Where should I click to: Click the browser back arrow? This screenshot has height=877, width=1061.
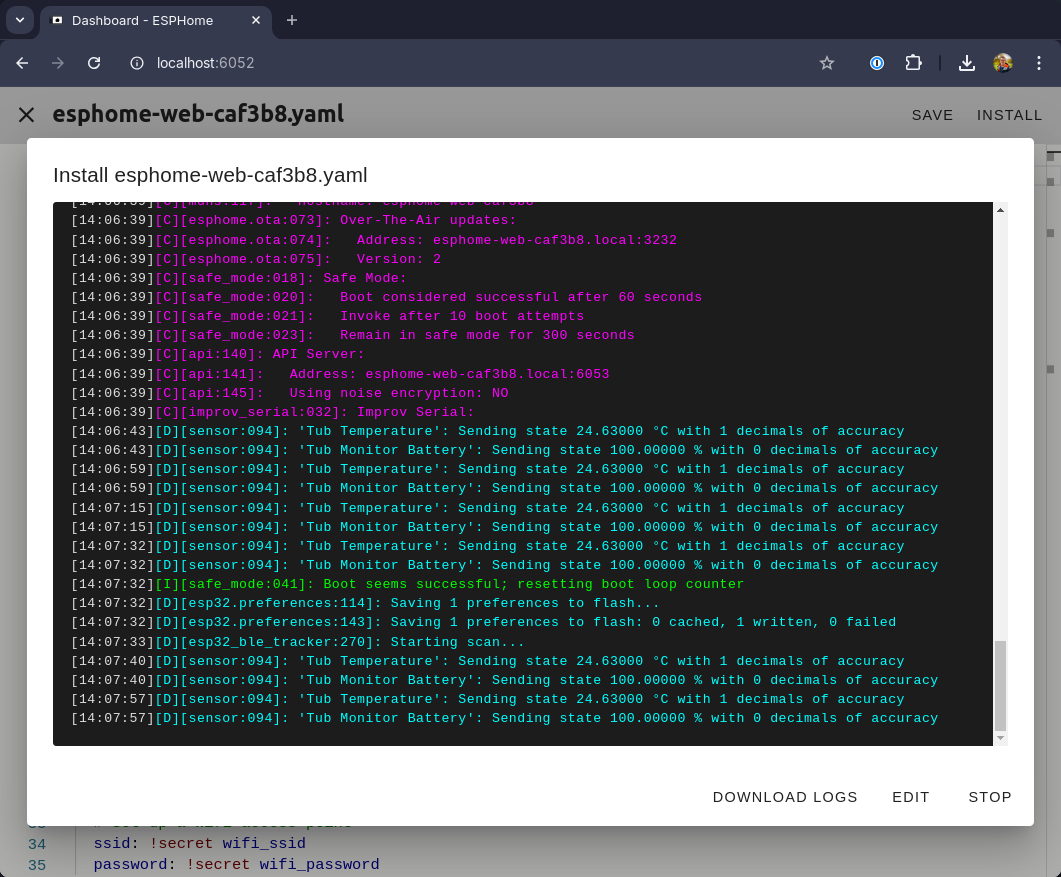tap(23, 63)
